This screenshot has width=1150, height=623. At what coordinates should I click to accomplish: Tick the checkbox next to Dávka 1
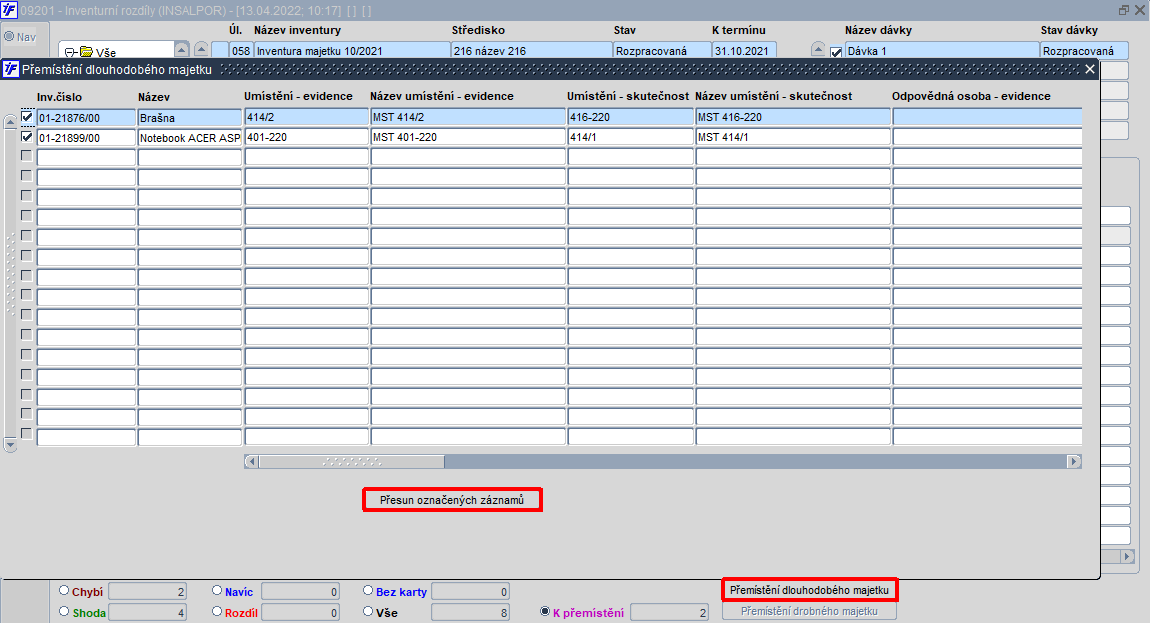click(x=836, y=51)
